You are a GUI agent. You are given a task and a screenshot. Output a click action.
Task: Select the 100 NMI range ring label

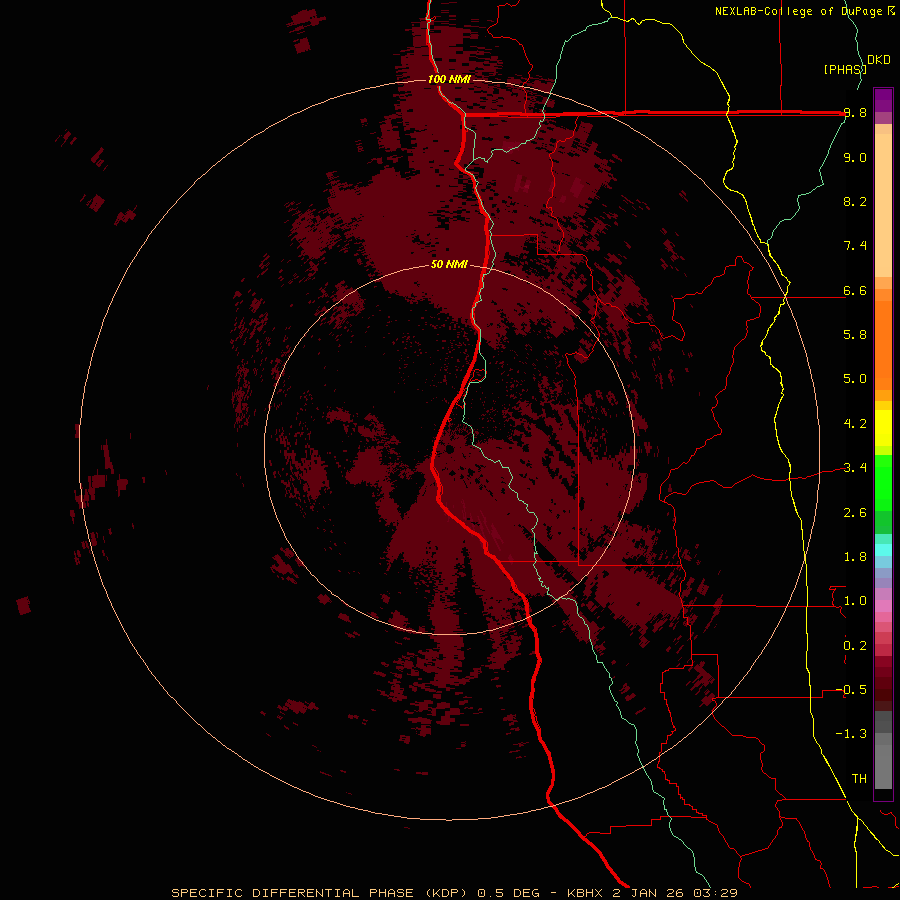[449, 79]
